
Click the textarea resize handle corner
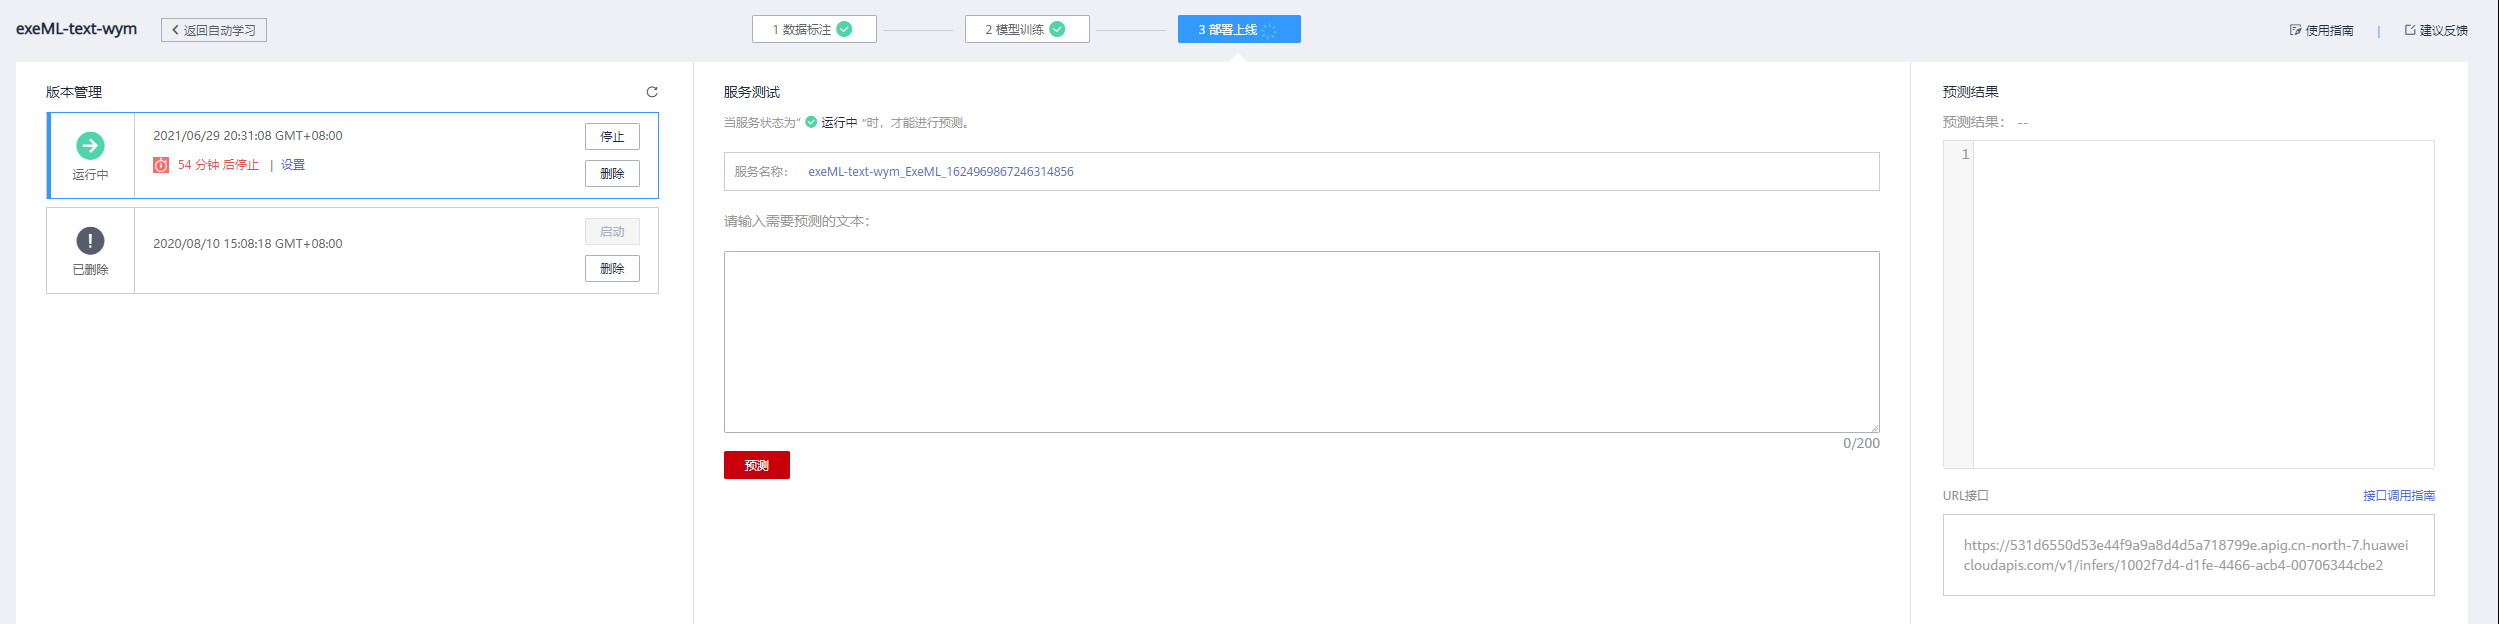tap(1874, 427)
